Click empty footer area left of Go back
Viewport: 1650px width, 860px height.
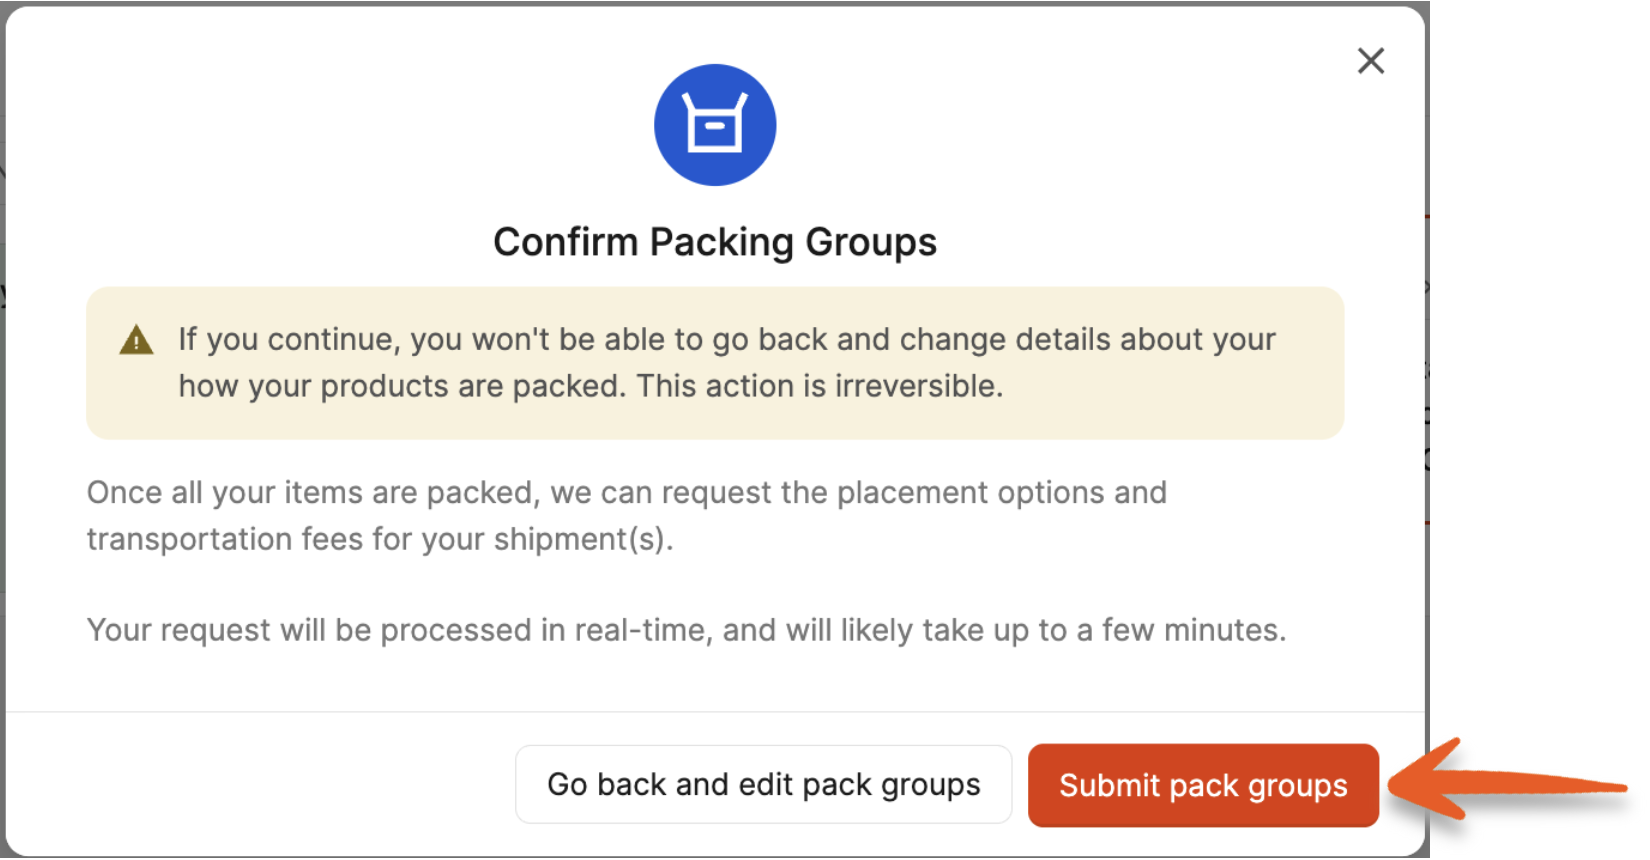[260, 784]
